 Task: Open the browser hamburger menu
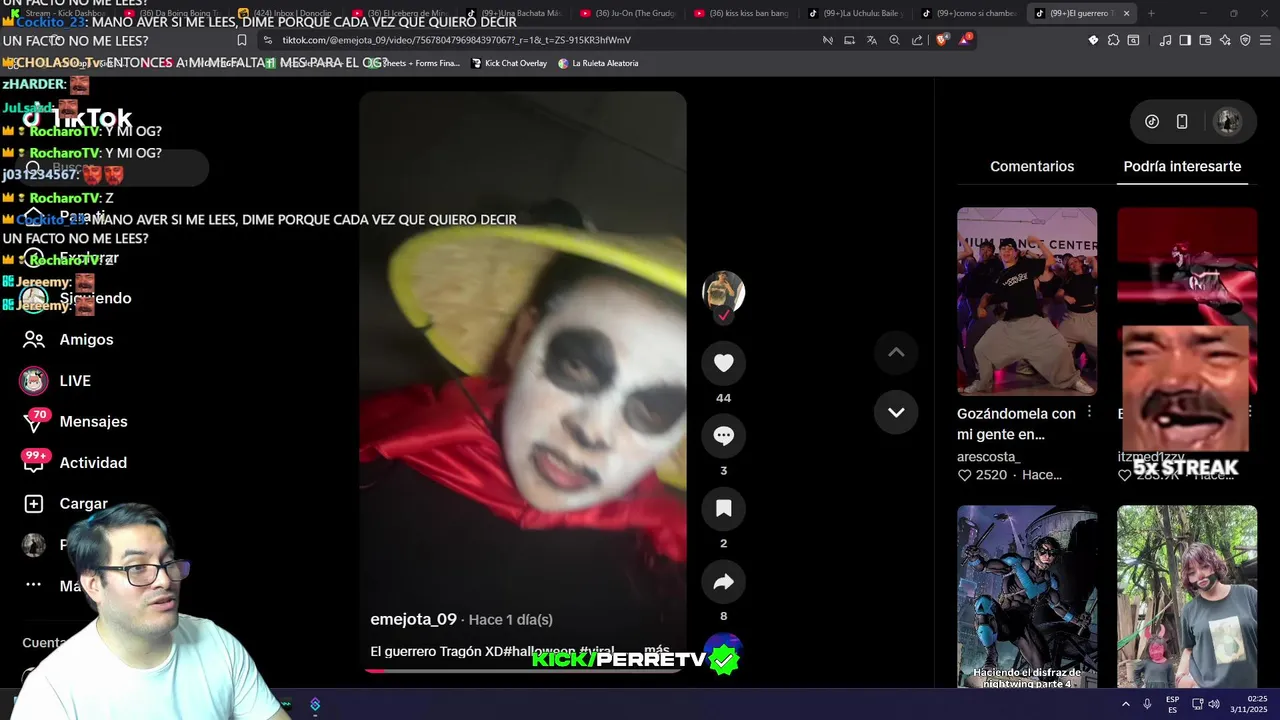1265,40
